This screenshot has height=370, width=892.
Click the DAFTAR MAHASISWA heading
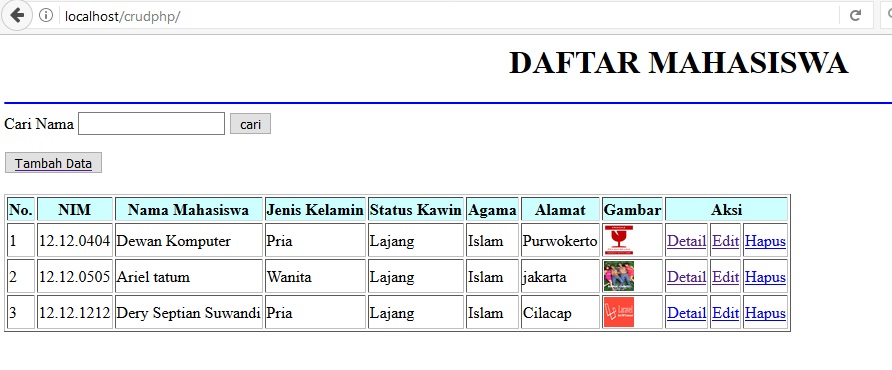679,63
